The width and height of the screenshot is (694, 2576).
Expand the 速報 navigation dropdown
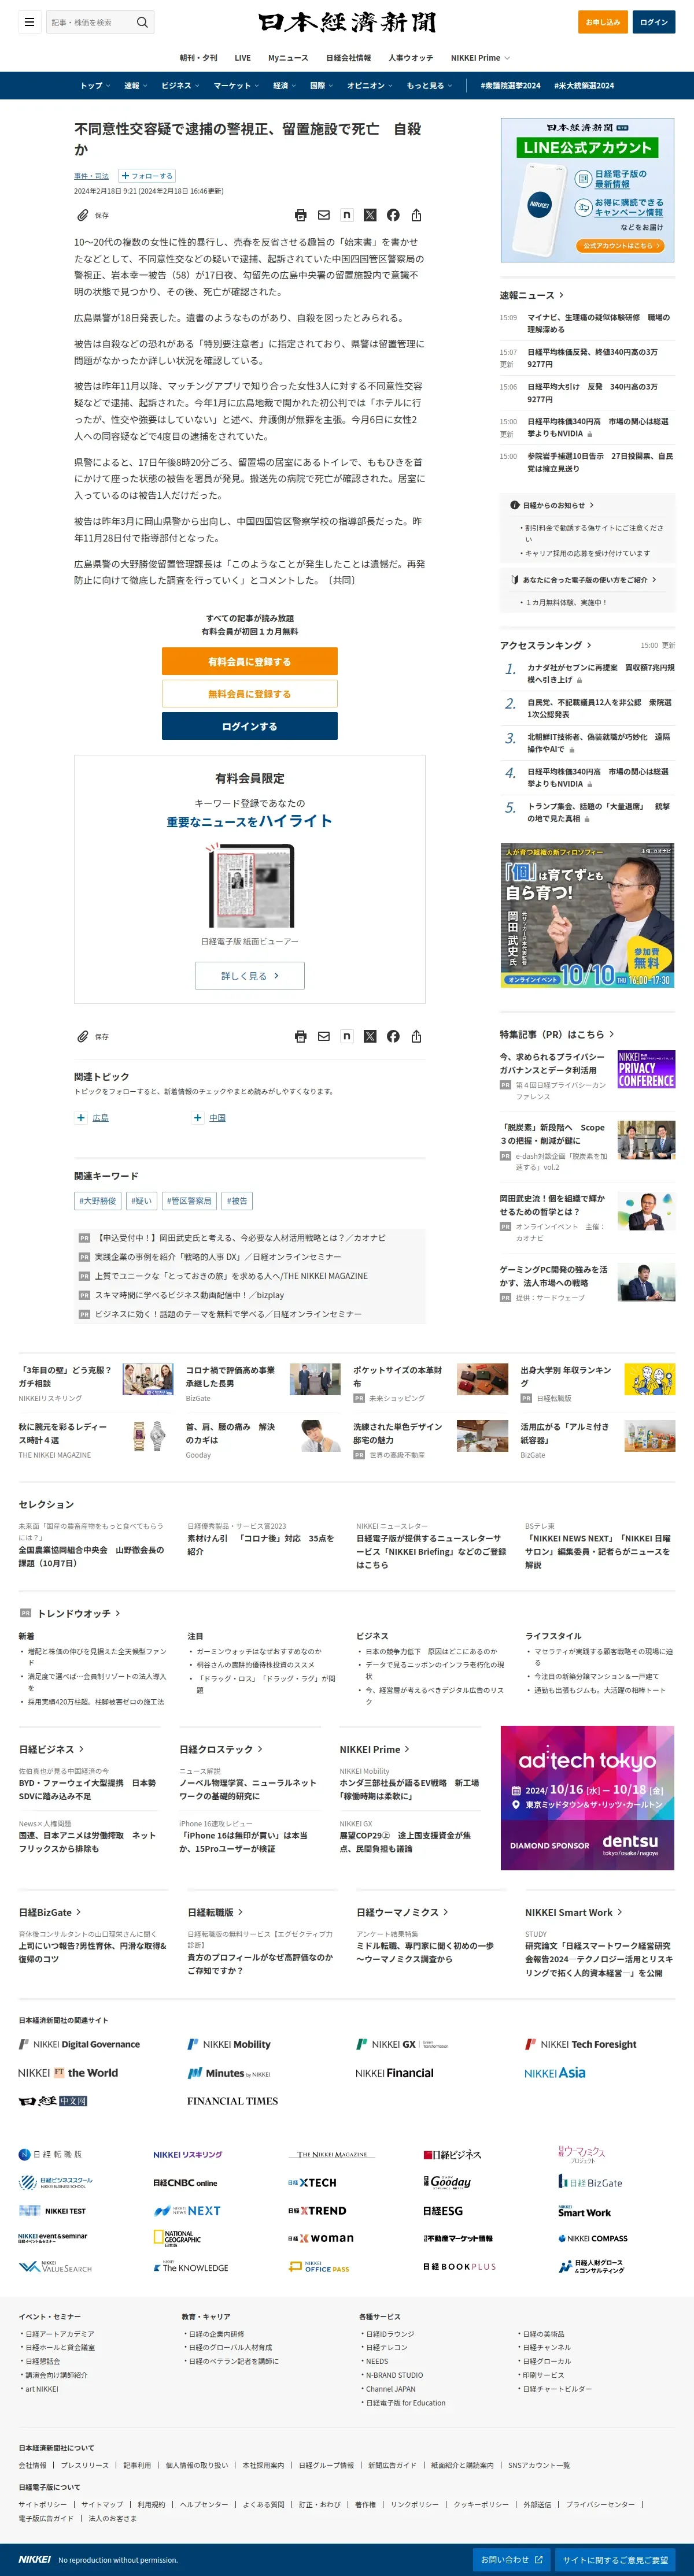[x=135, y=86]
